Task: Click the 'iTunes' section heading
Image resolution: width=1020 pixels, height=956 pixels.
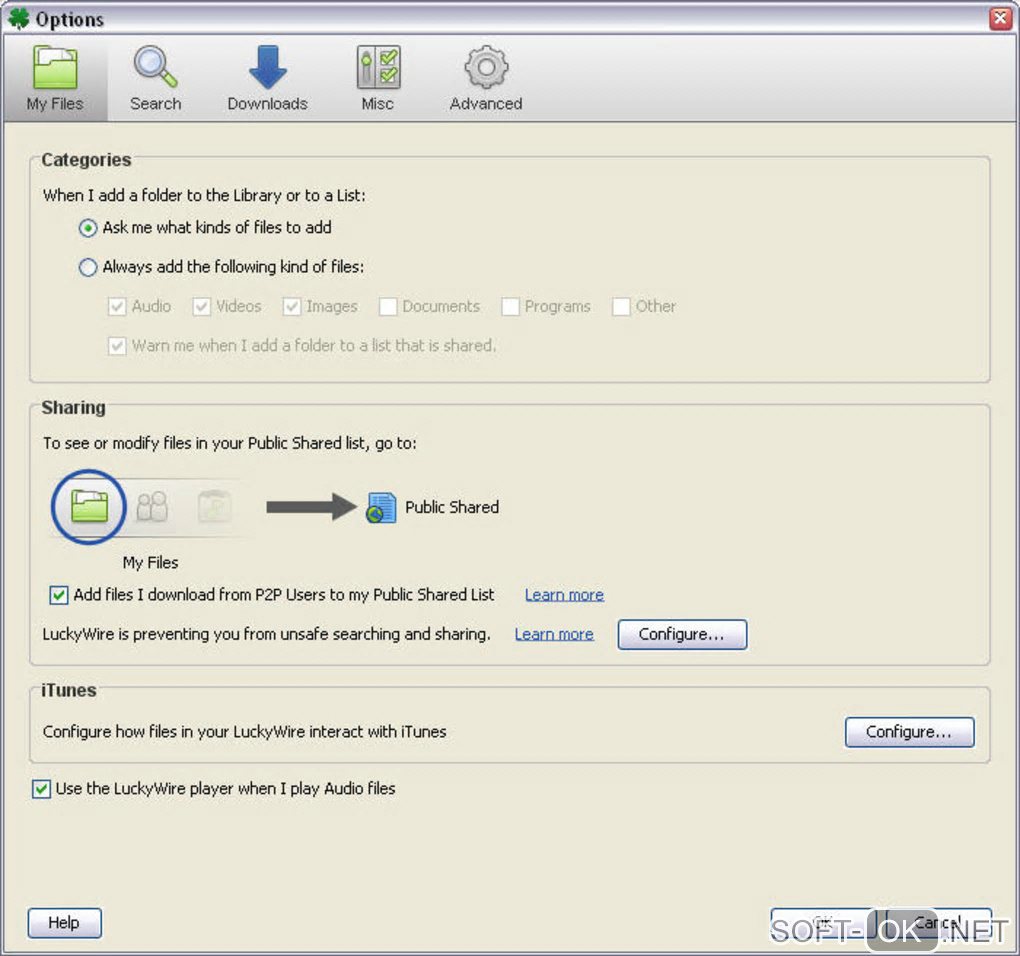Action: point(68,691)
